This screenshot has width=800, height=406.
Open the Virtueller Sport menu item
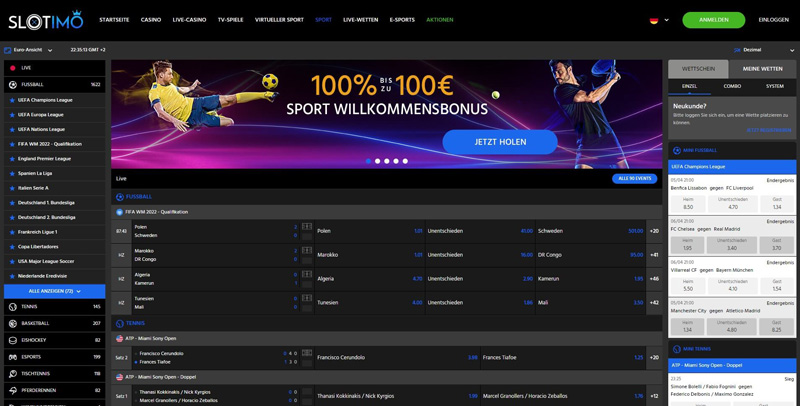tap(279, 20)
